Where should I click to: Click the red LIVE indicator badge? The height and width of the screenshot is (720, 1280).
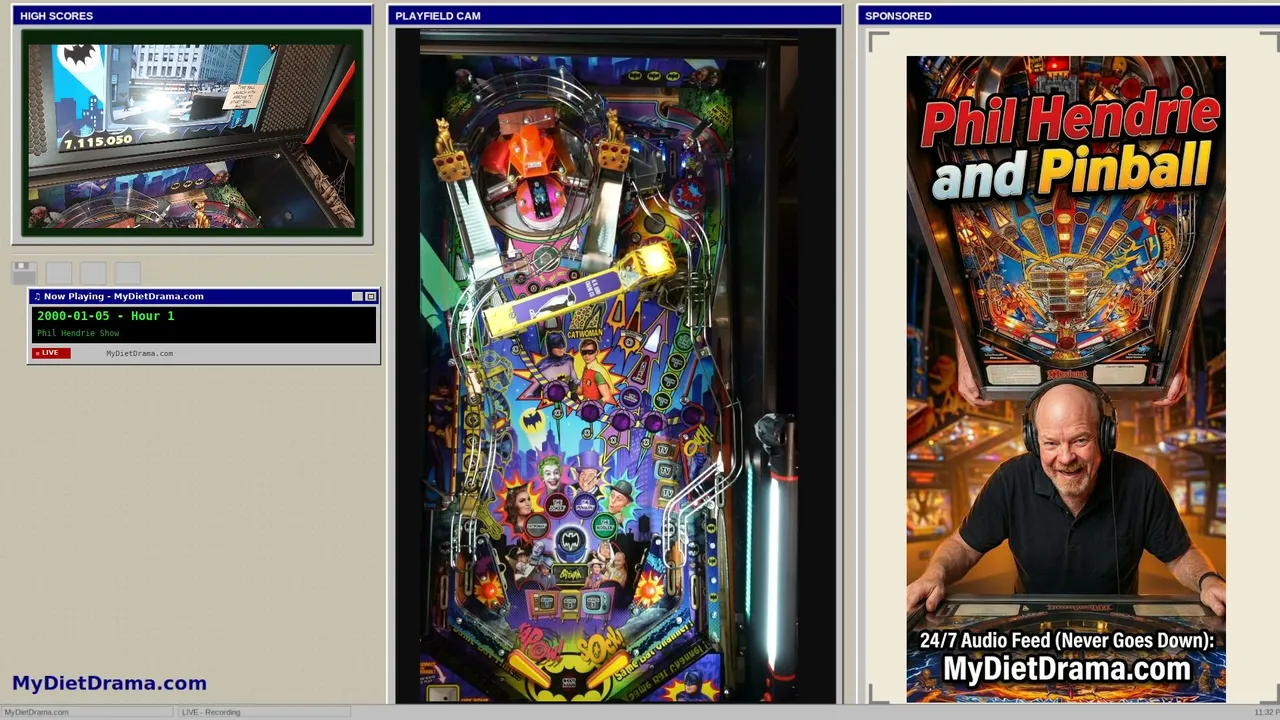[51, 353]
